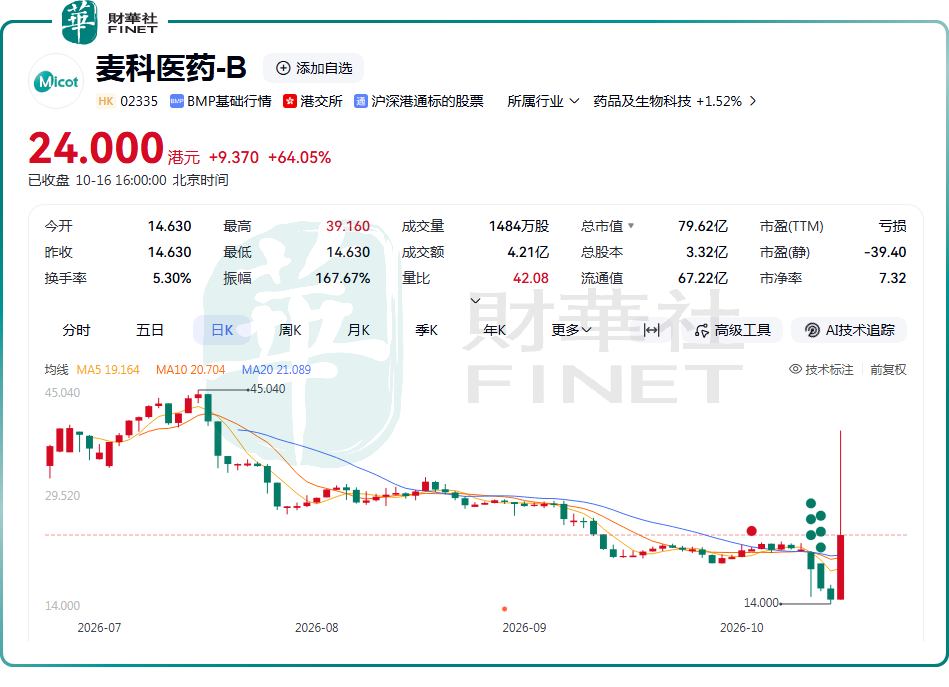Click MA10 20.704 indicator label
The height and width of the screenshot is (687, 949).
point(191,369)
